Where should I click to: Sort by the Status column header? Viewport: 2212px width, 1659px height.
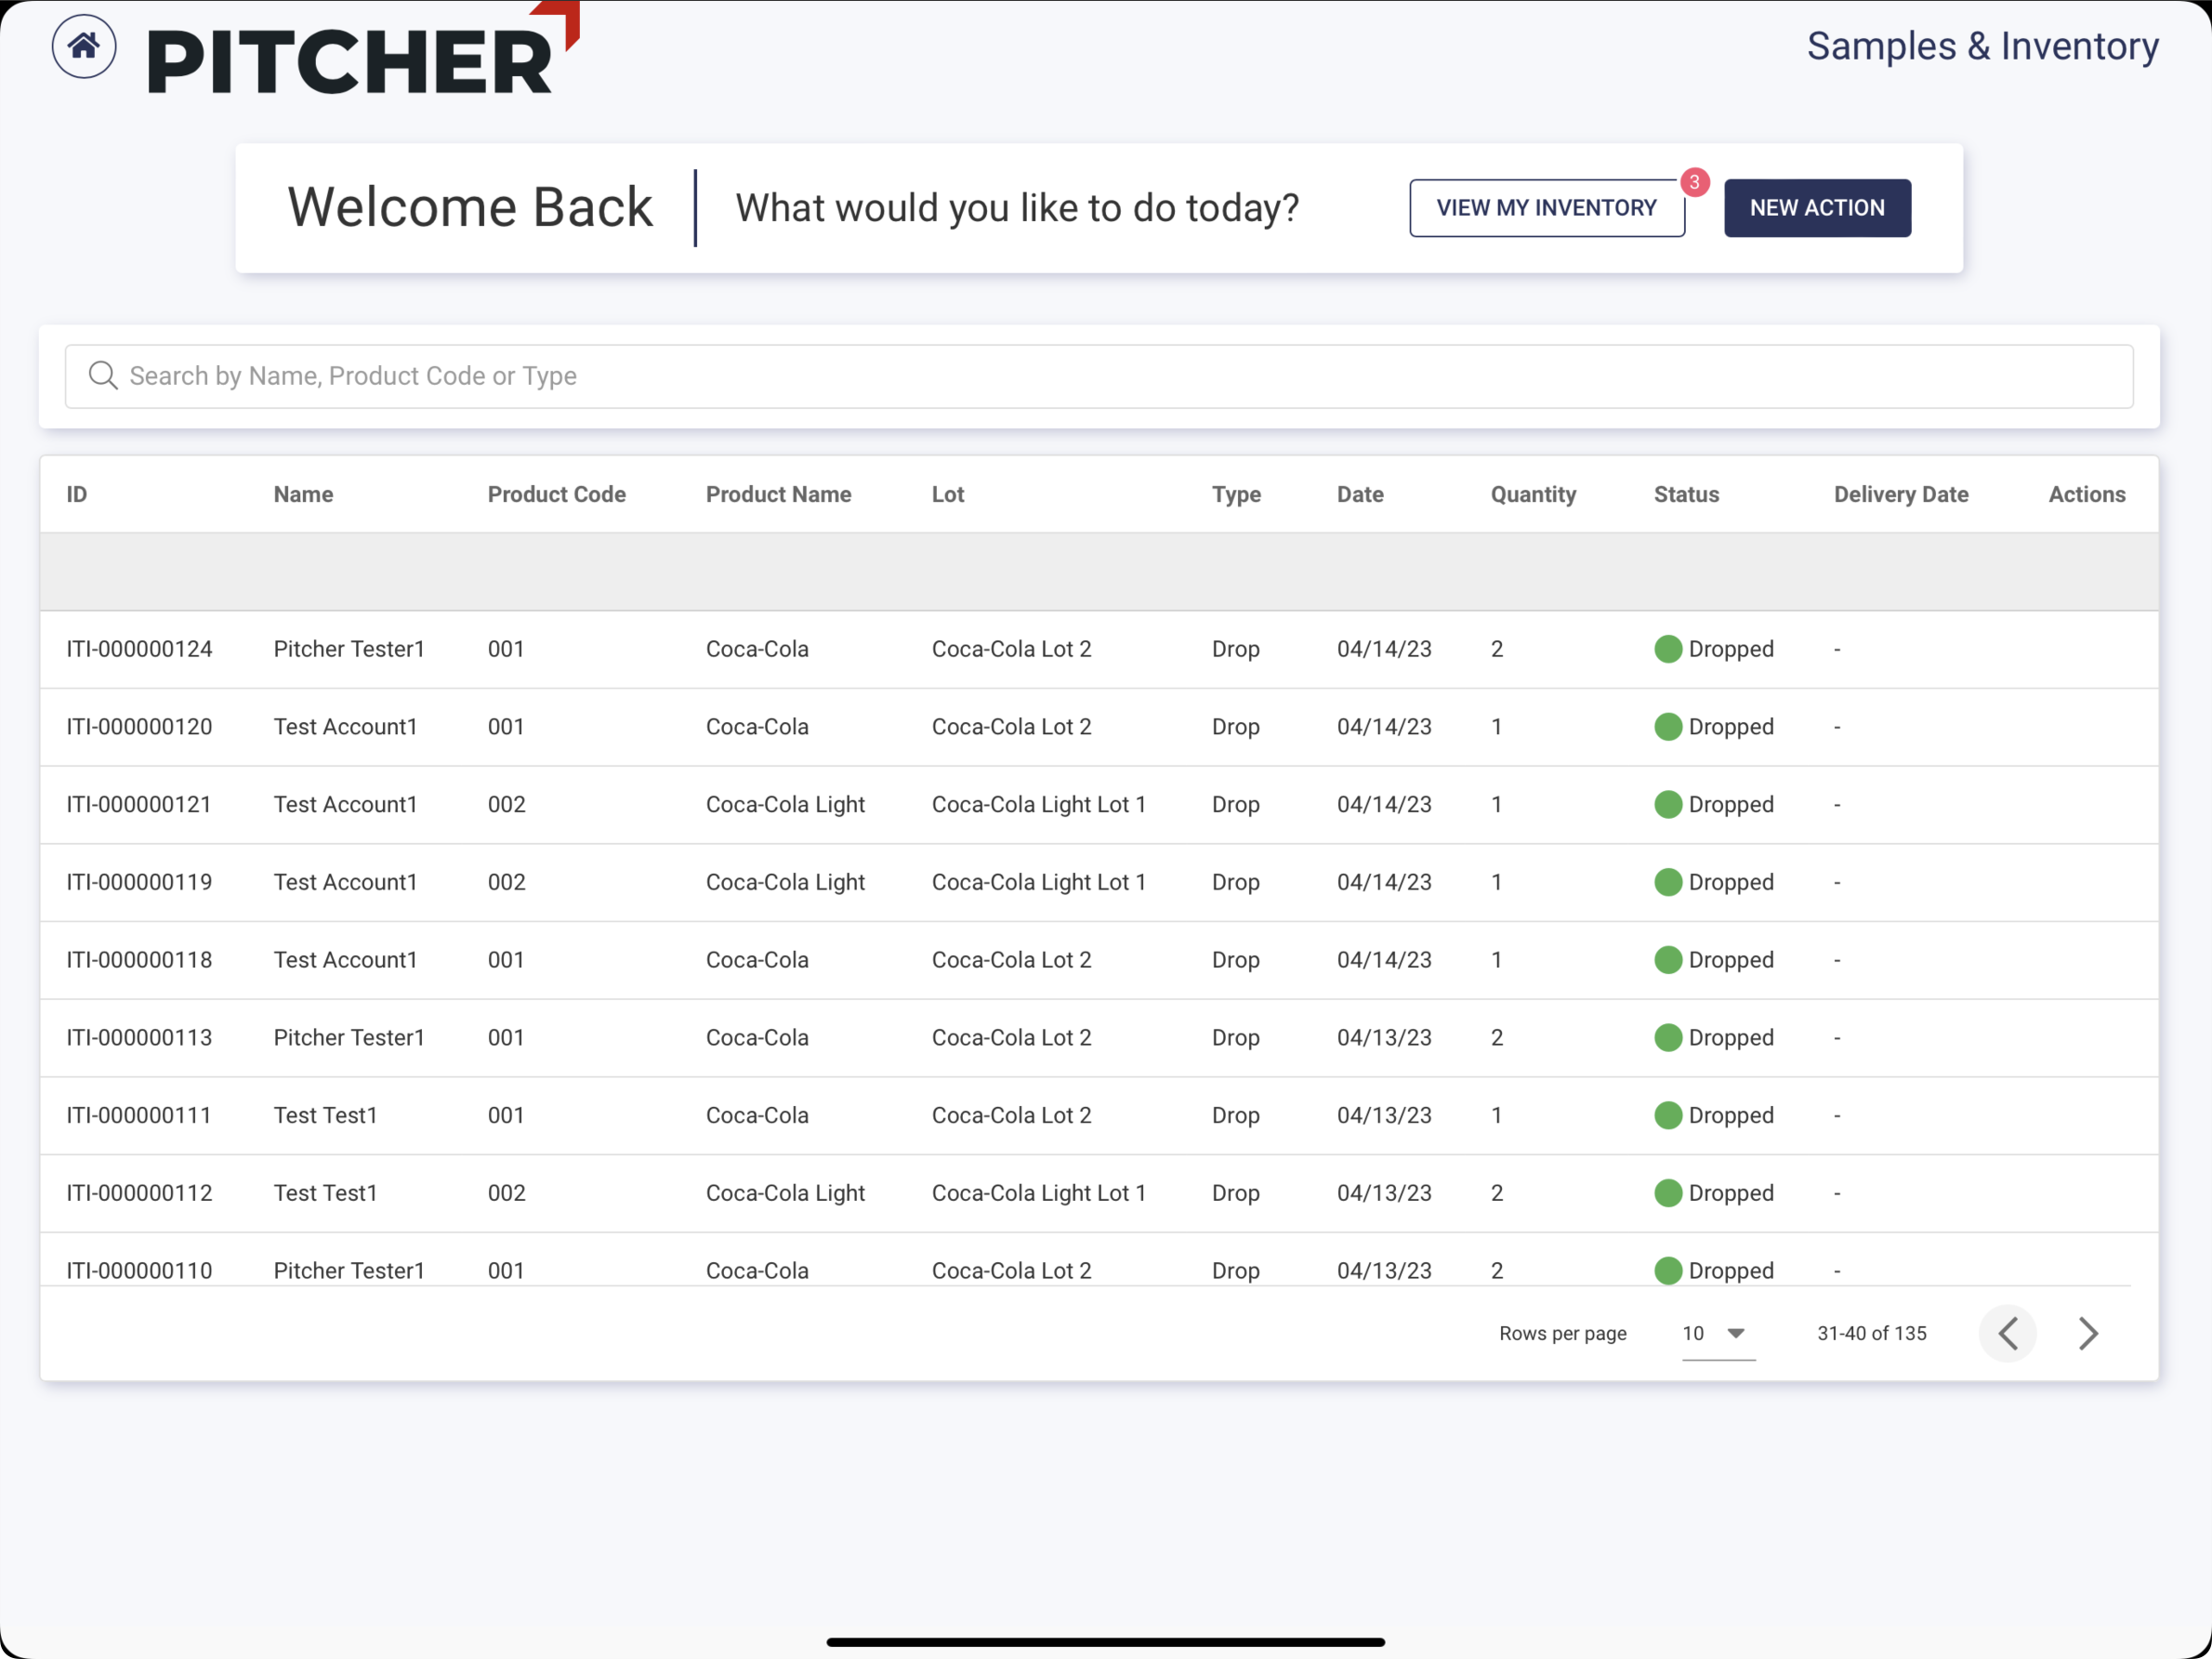click(1686, 494)
